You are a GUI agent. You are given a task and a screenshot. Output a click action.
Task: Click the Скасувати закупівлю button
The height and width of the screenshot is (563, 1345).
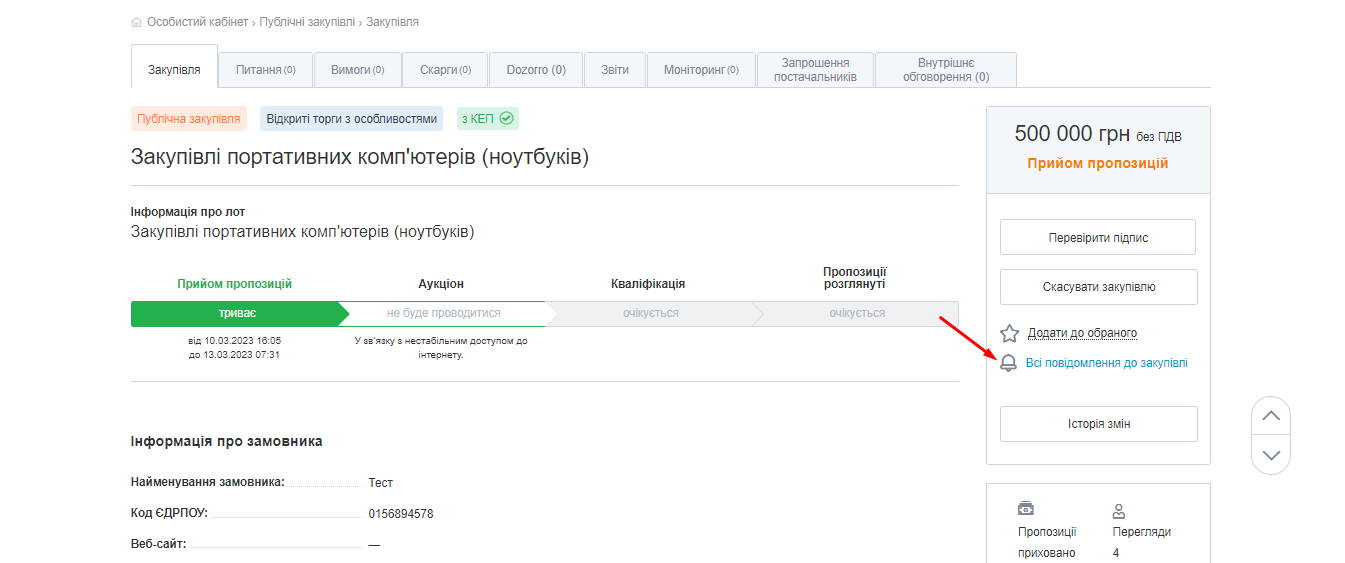[1098, 287]
